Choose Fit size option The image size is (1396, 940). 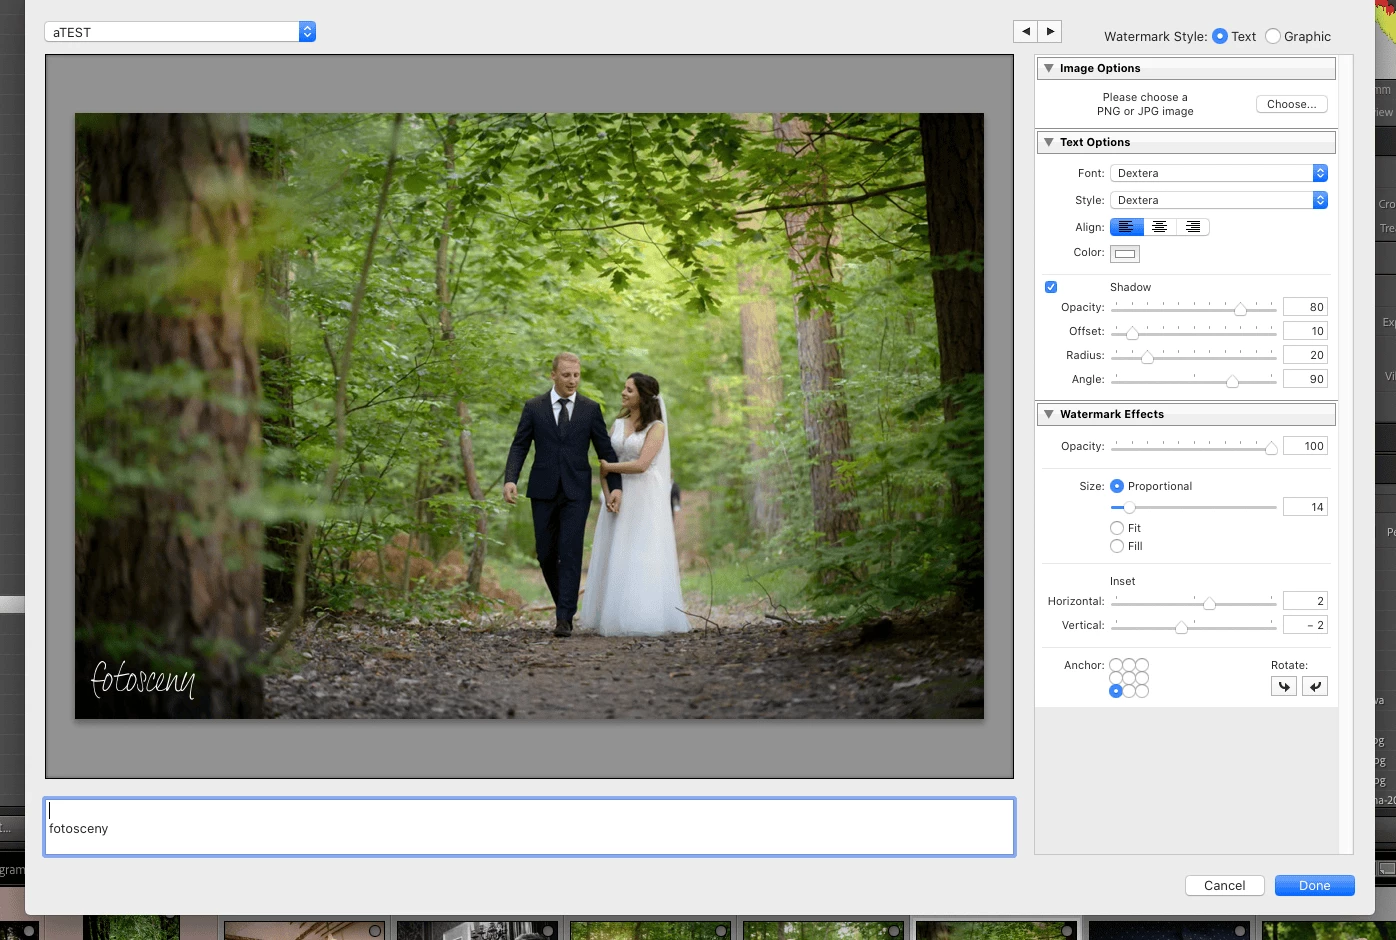(x=1117, y=528)
